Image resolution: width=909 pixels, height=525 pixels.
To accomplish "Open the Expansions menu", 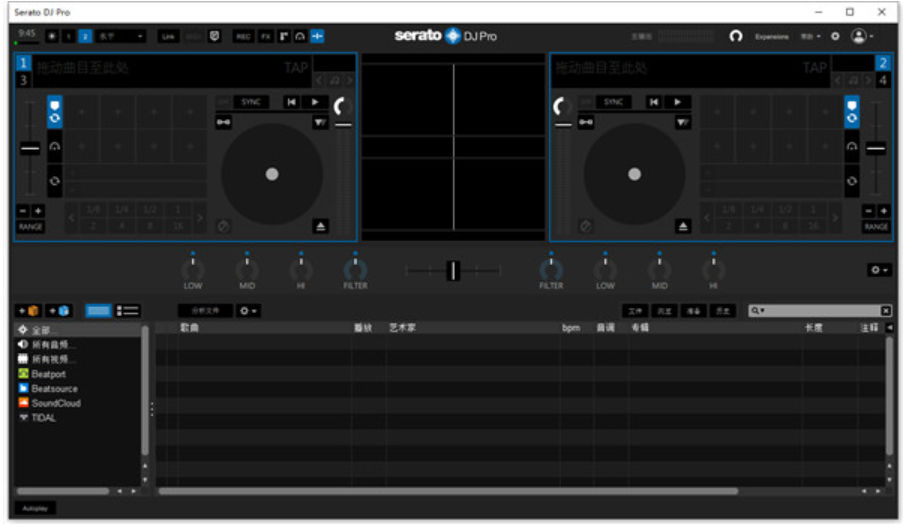I will [772, 36].
